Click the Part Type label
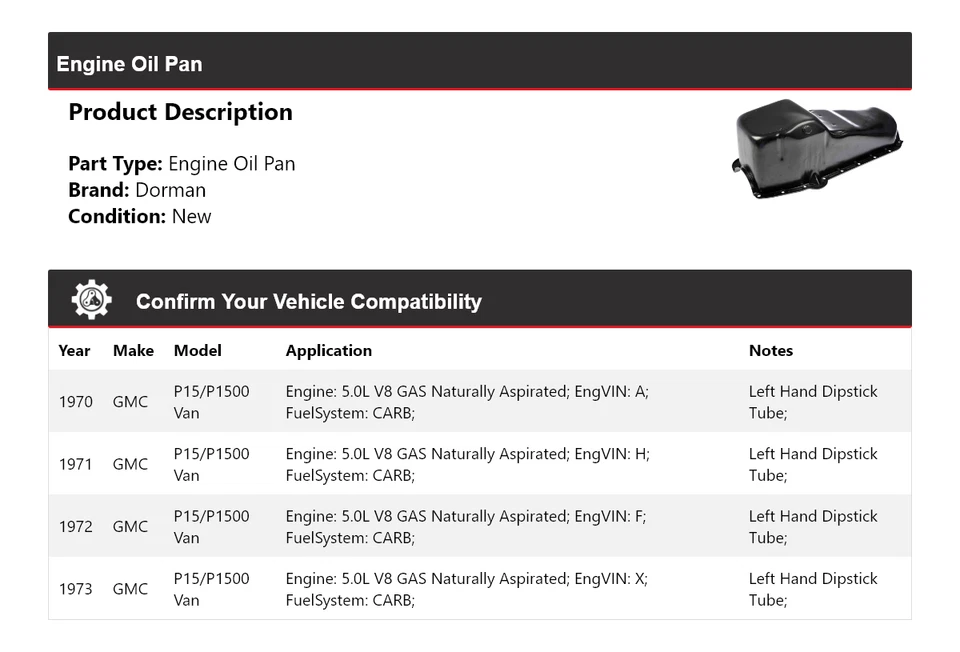960x652 pixels. click(115, 164)
